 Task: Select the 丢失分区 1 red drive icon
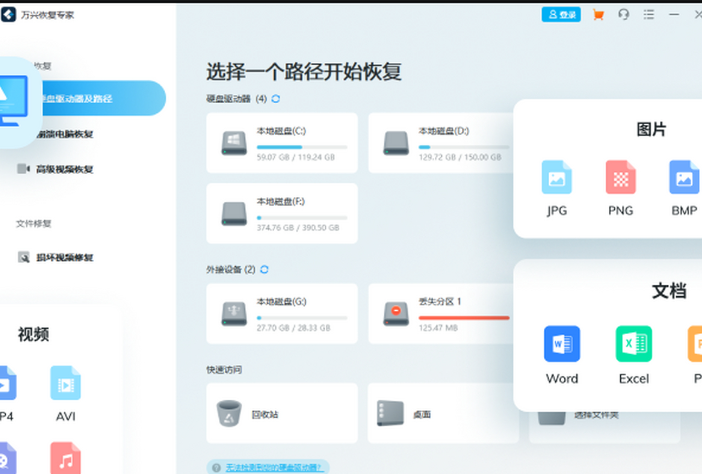(x=396, y=313)
